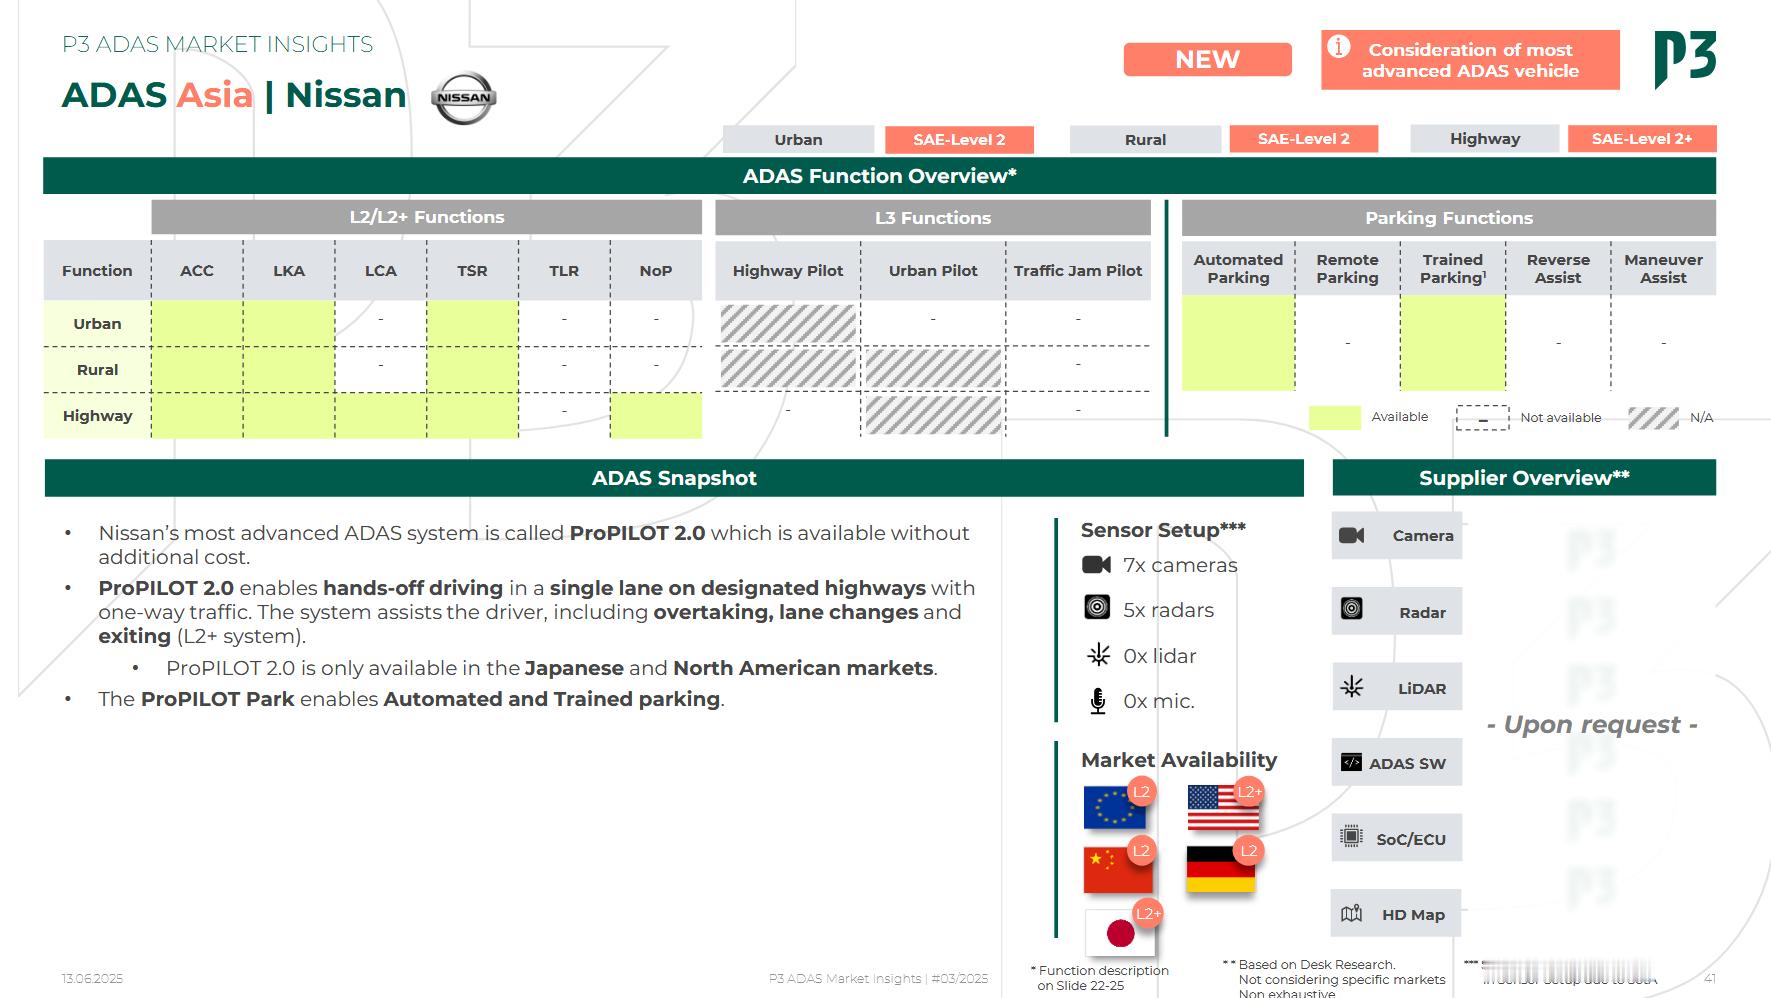Click the Nissan logo beside the title
Image resolution: width=1771 pixels, height=998 pixels.
[463, 98]
